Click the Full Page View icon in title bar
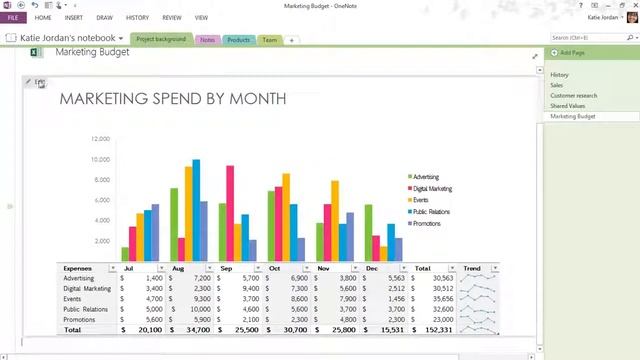The width and height of the screenshot is (640, 360). pos(595,5)
